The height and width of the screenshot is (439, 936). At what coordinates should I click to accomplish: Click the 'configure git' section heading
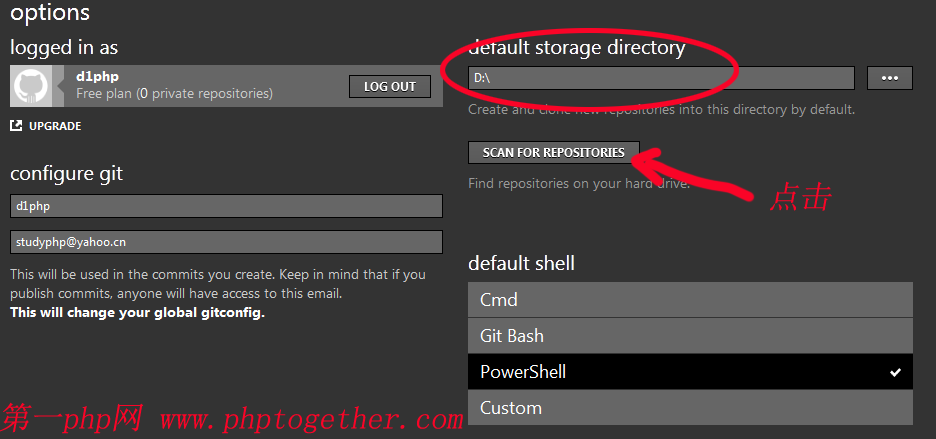coord(66,174)
